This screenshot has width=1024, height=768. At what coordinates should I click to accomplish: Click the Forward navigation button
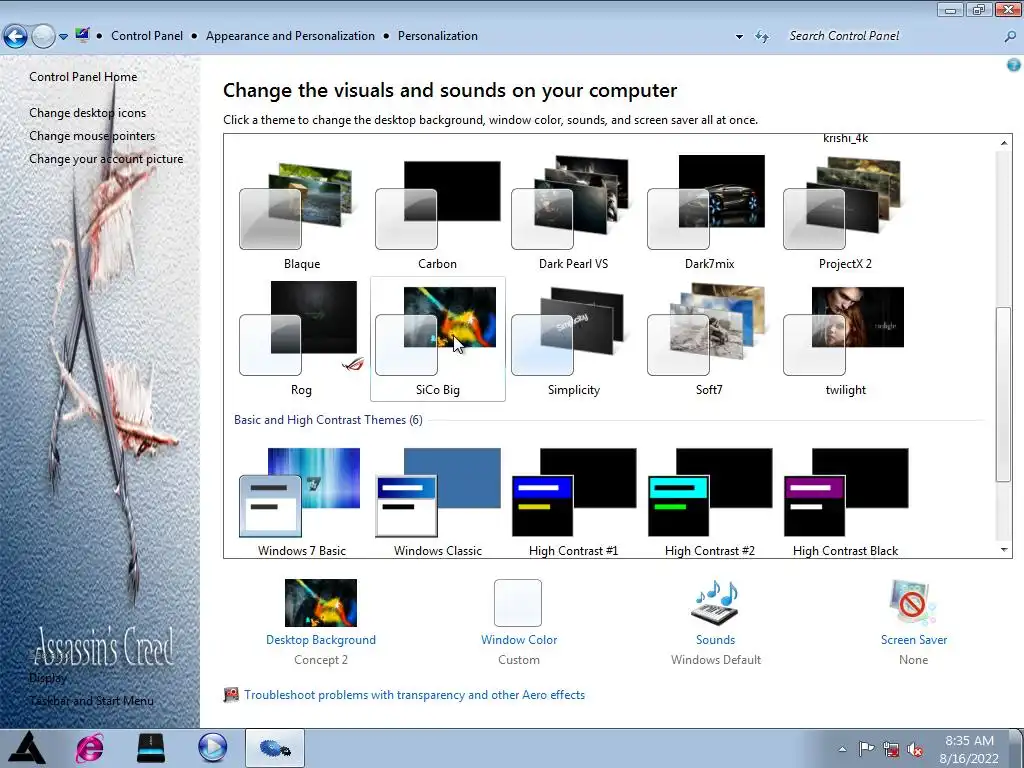43,36
